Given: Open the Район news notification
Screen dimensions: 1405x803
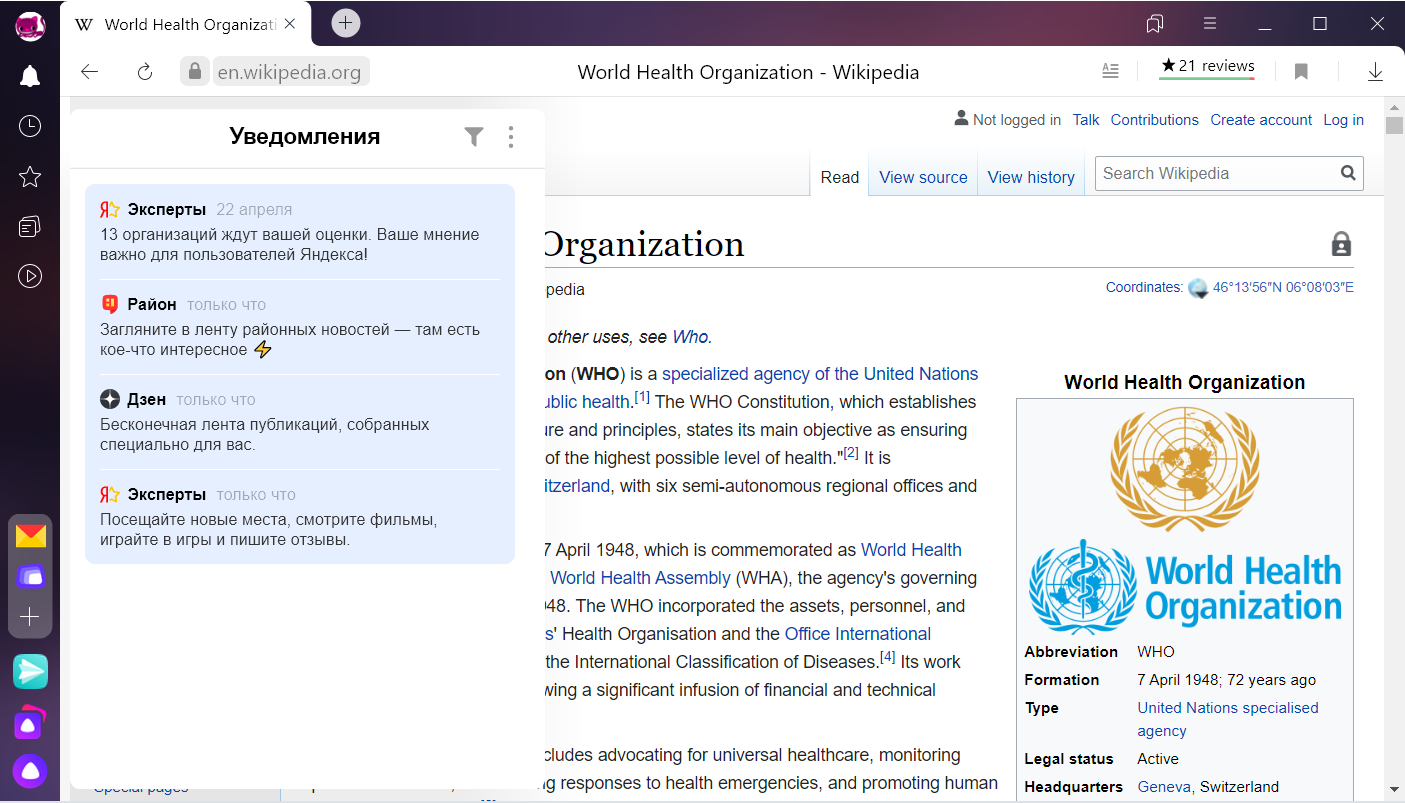Looking at the screenshot, I should (300, 327).
